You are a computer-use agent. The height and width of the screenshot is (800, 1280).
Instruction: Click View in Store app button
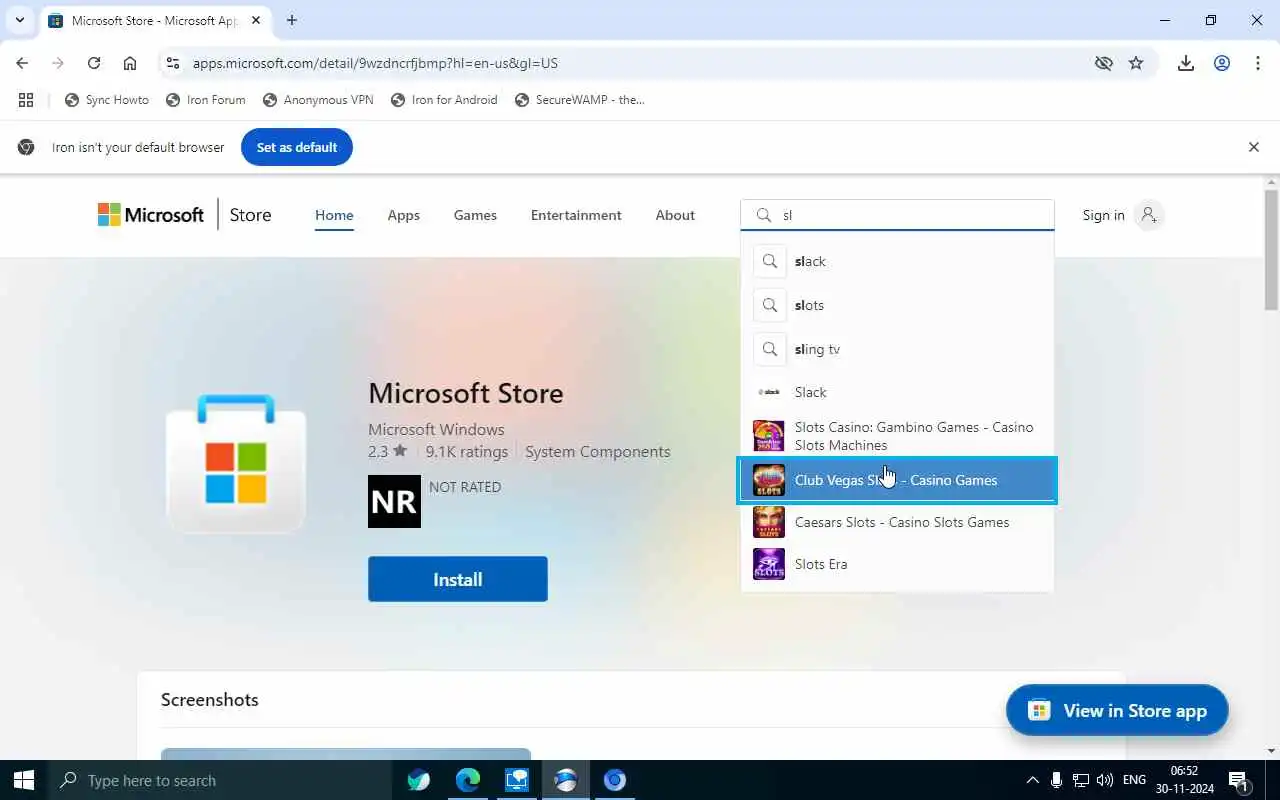pyautogui.click(x=1117, y=711)
